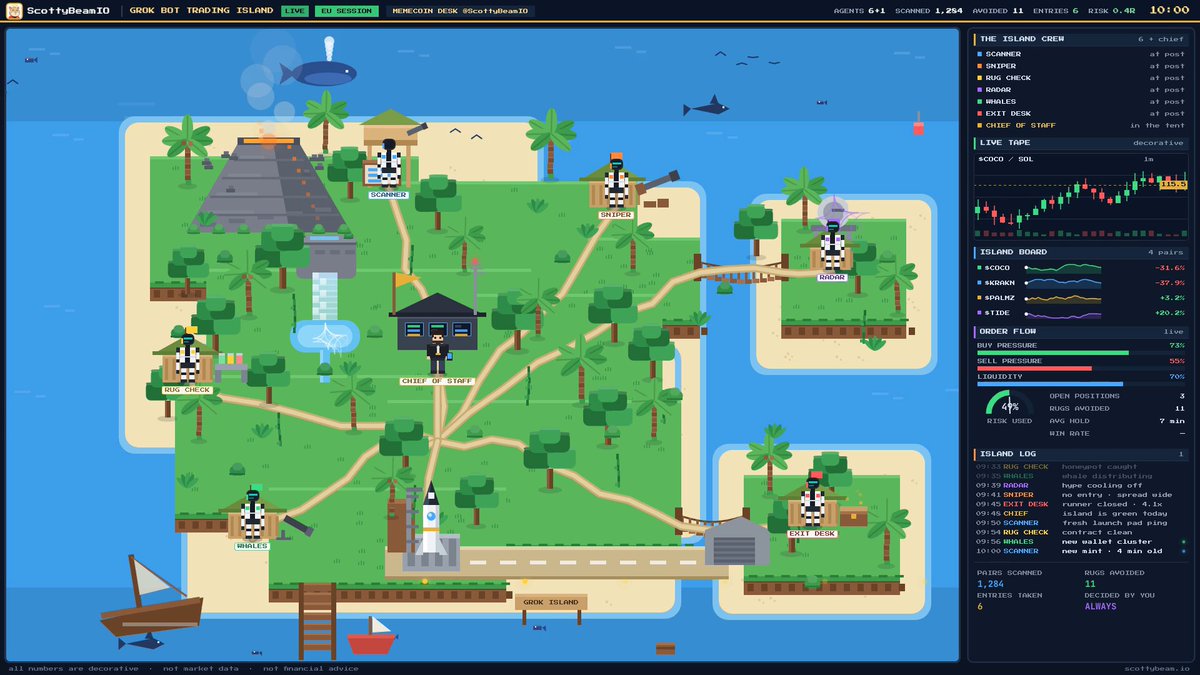Click the ScottyBeamIO logo icon
The width and height of the screenshot is (1200, 675).
(14, 11)
